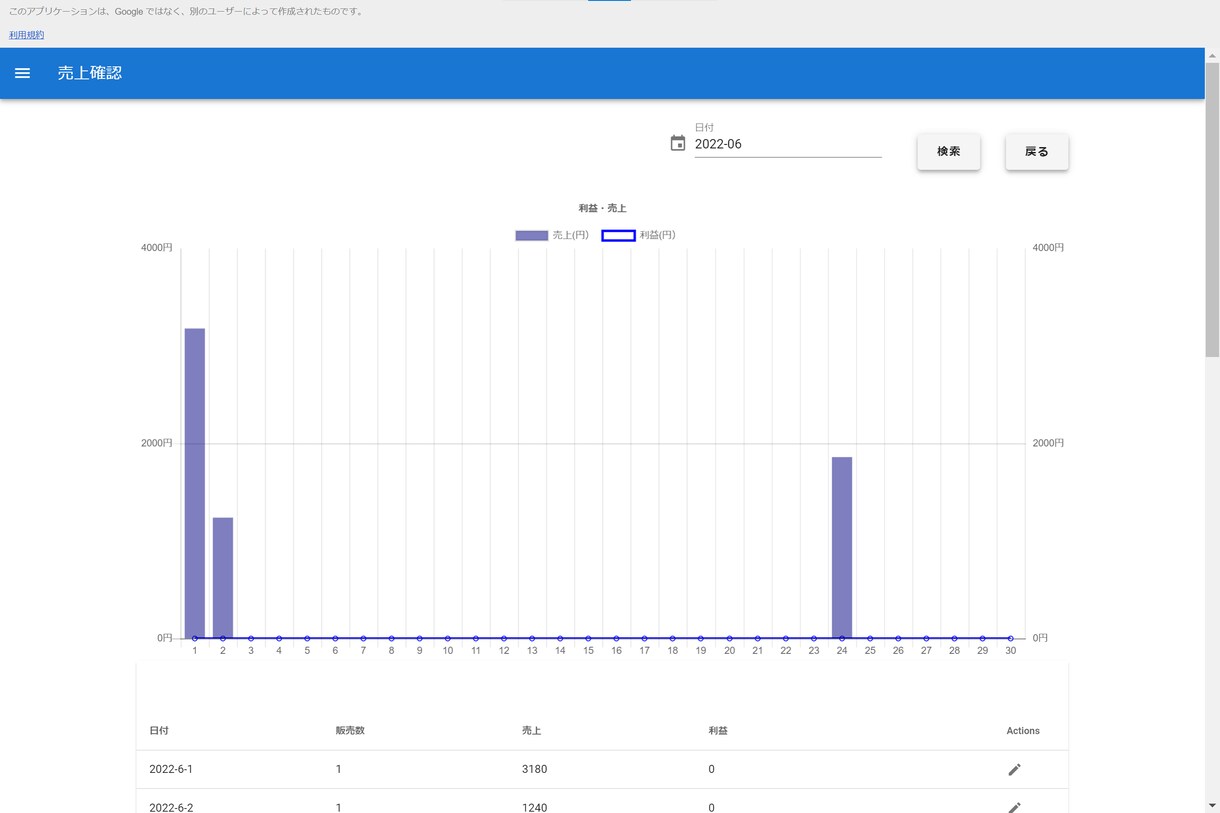Image resolution: width=1220 pixels, height=813 pixels.
Task: Toggle the 利益(円) legend swatch
Action: [x=618, y=235]
